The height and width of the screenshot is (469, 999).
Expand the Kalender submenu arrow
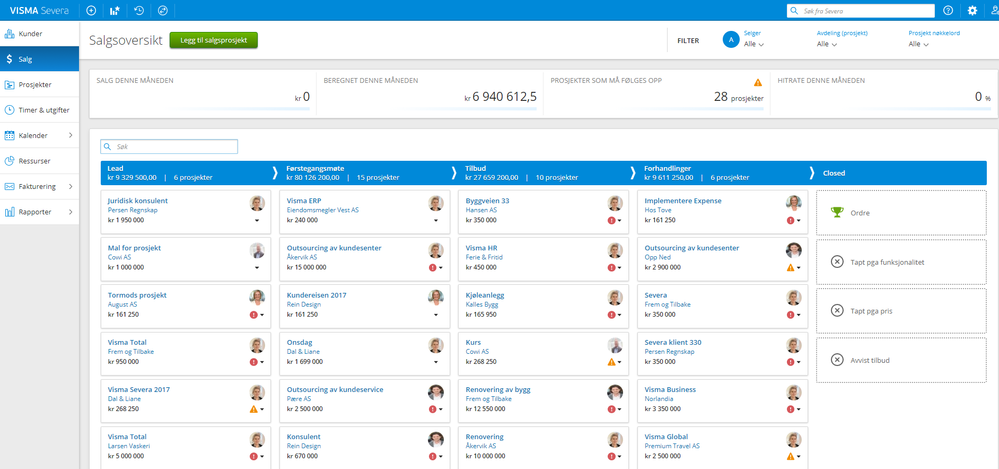point(70,135)
